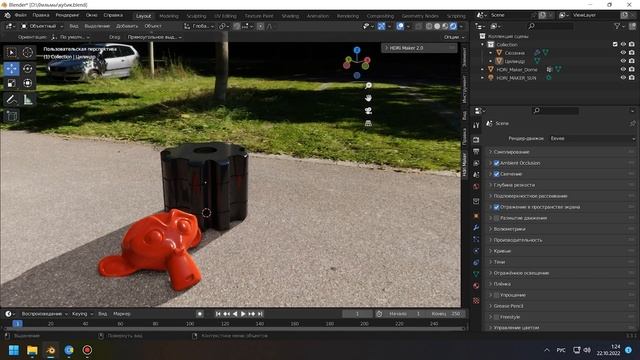Switch to Animation workspace tab
Viewport: 640px width, 360px height.
tap(318, 16)
